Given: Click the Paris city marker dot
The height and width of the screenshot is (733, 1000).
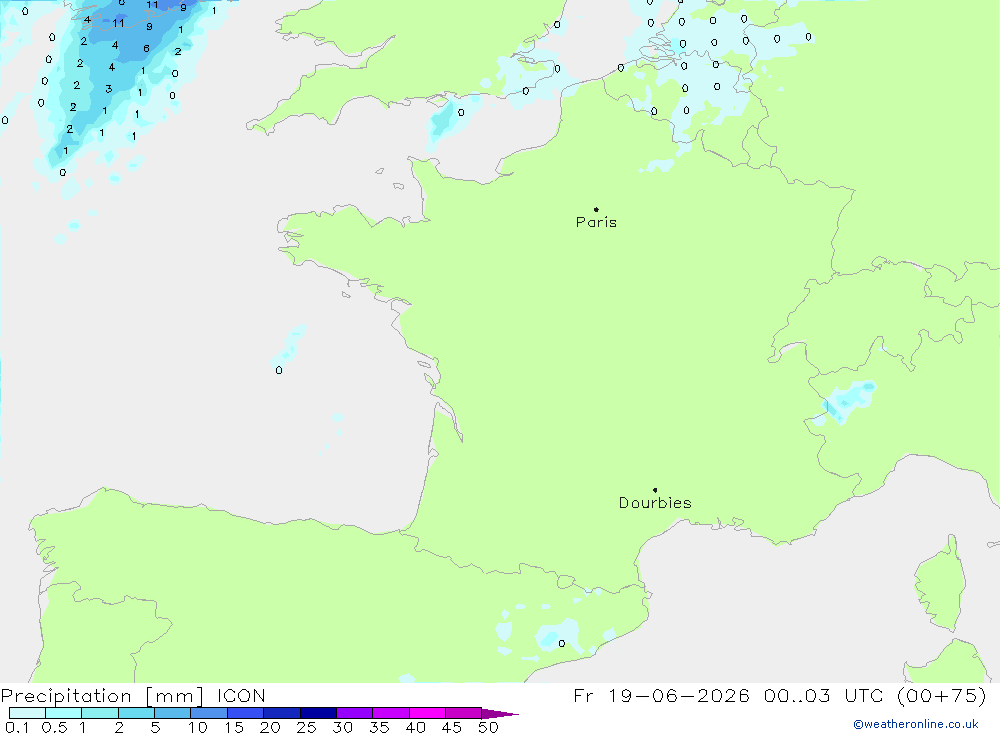Looking at the screenshot, I should coord(596,209).
